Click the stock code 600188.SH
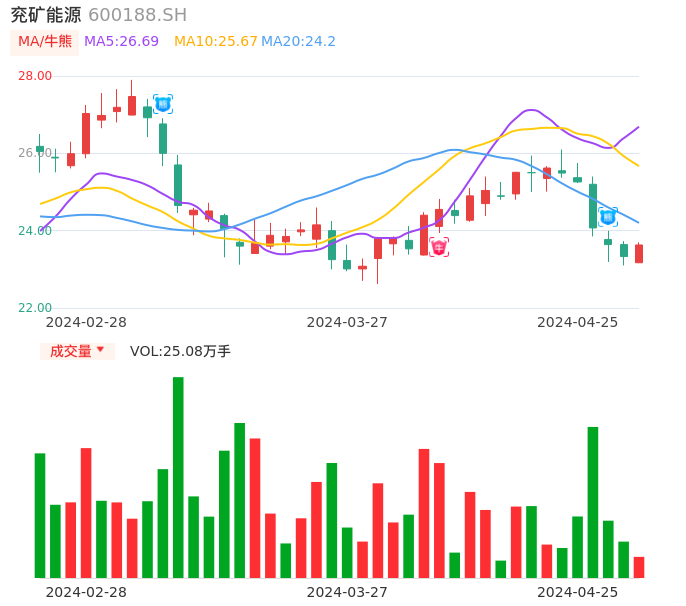686x606 pixels. 137,14
